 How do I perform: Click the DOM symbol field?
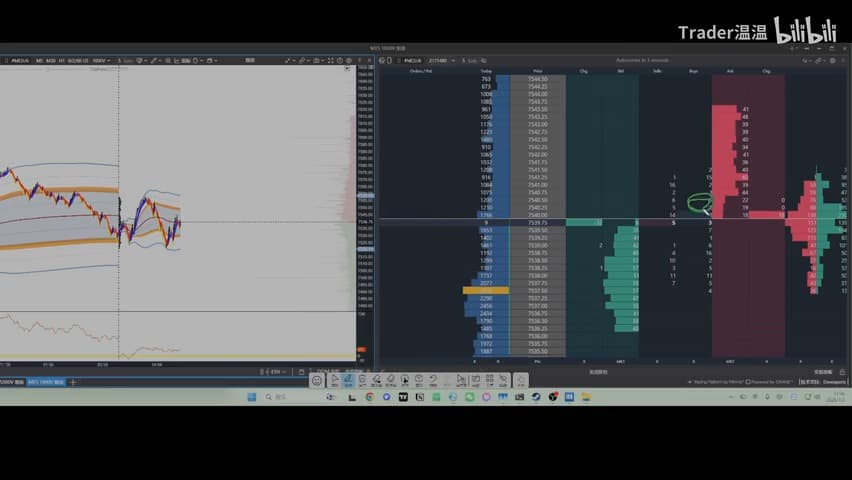pyautogui.click(x=412, y=60)
